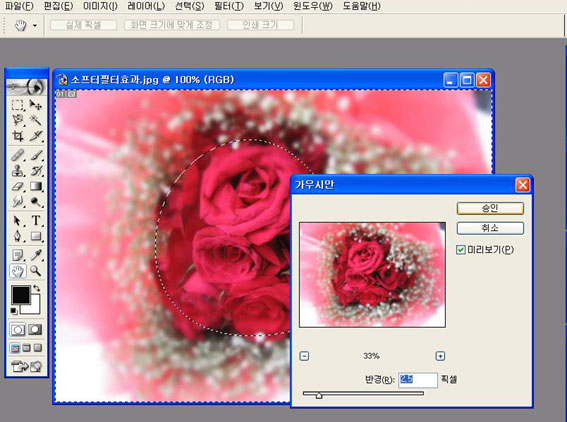Select the Type tool
The height and width of the screenshot is (422, 567).
click(35, 220)
